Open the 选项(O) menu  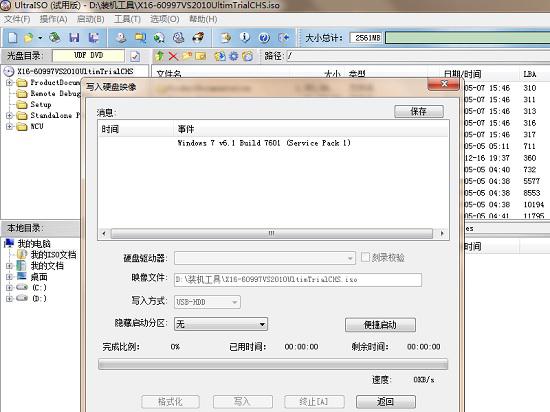point(165,19)
